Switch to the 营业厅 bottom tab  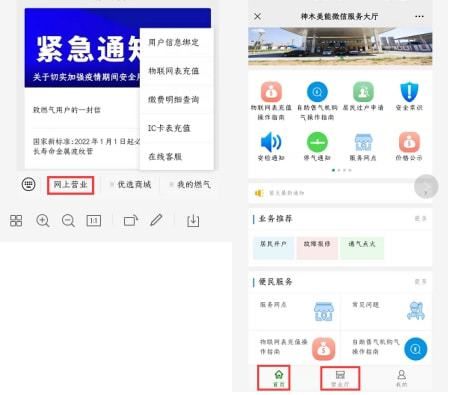pyautogui.click(x=340, y=378)
